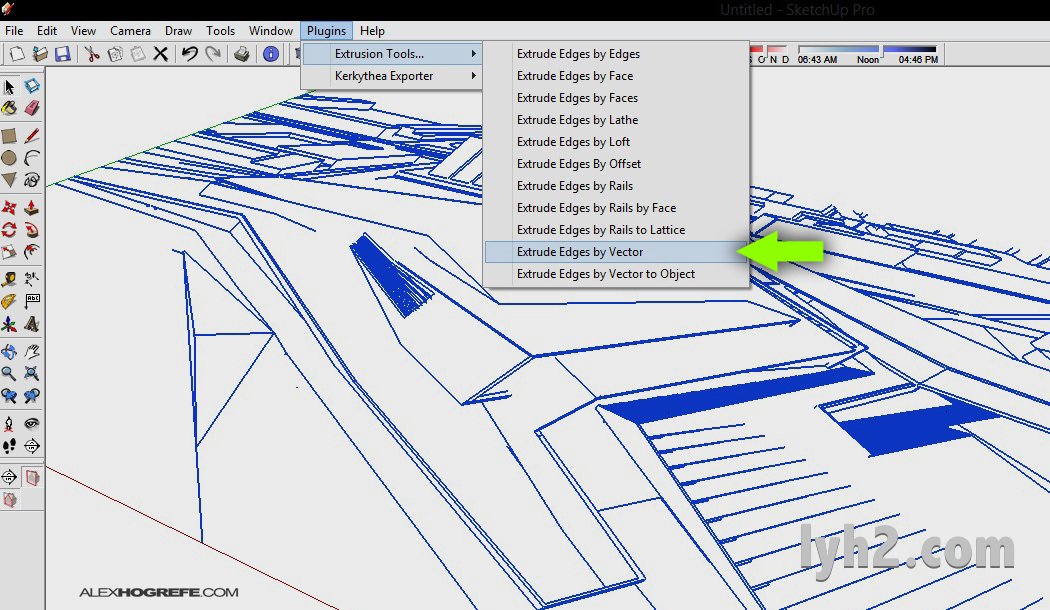Undo the last action
The height and width of the screenshot is (610, 1050).
(x=190, y=54)
